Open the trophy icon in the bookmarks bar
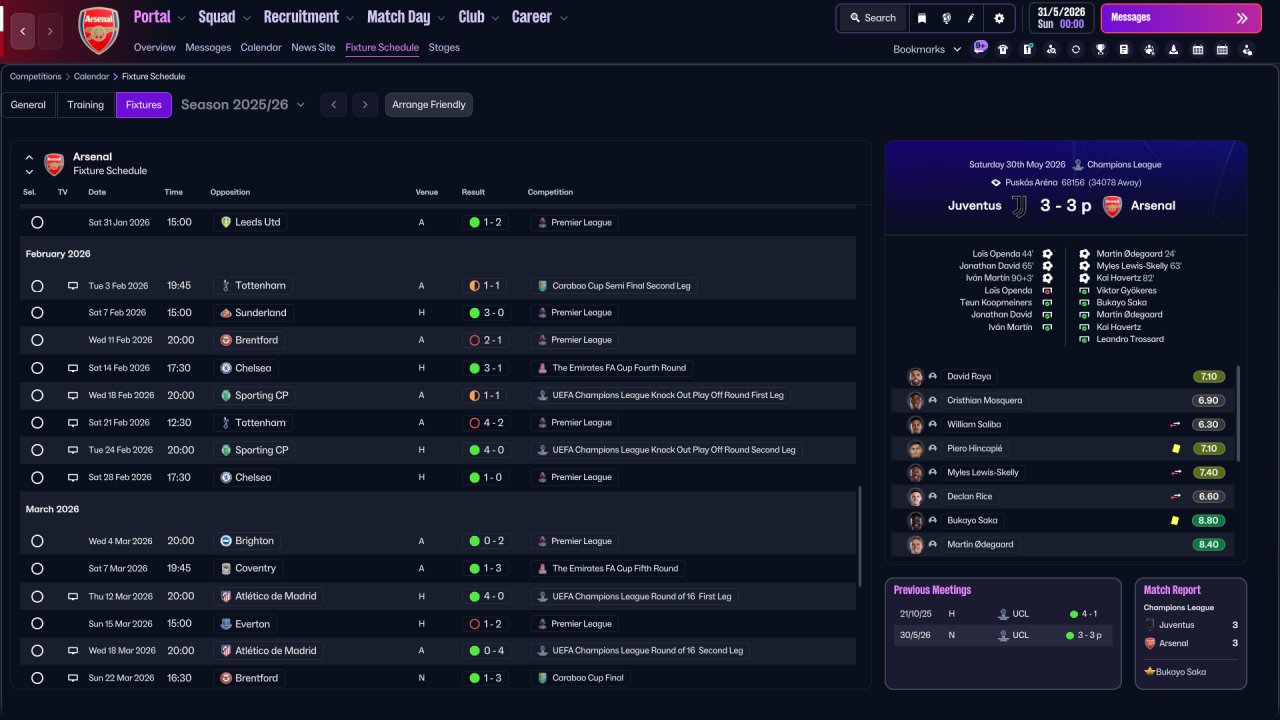1280x720 pixels. pyautogui.click(x=1100, y=49)
